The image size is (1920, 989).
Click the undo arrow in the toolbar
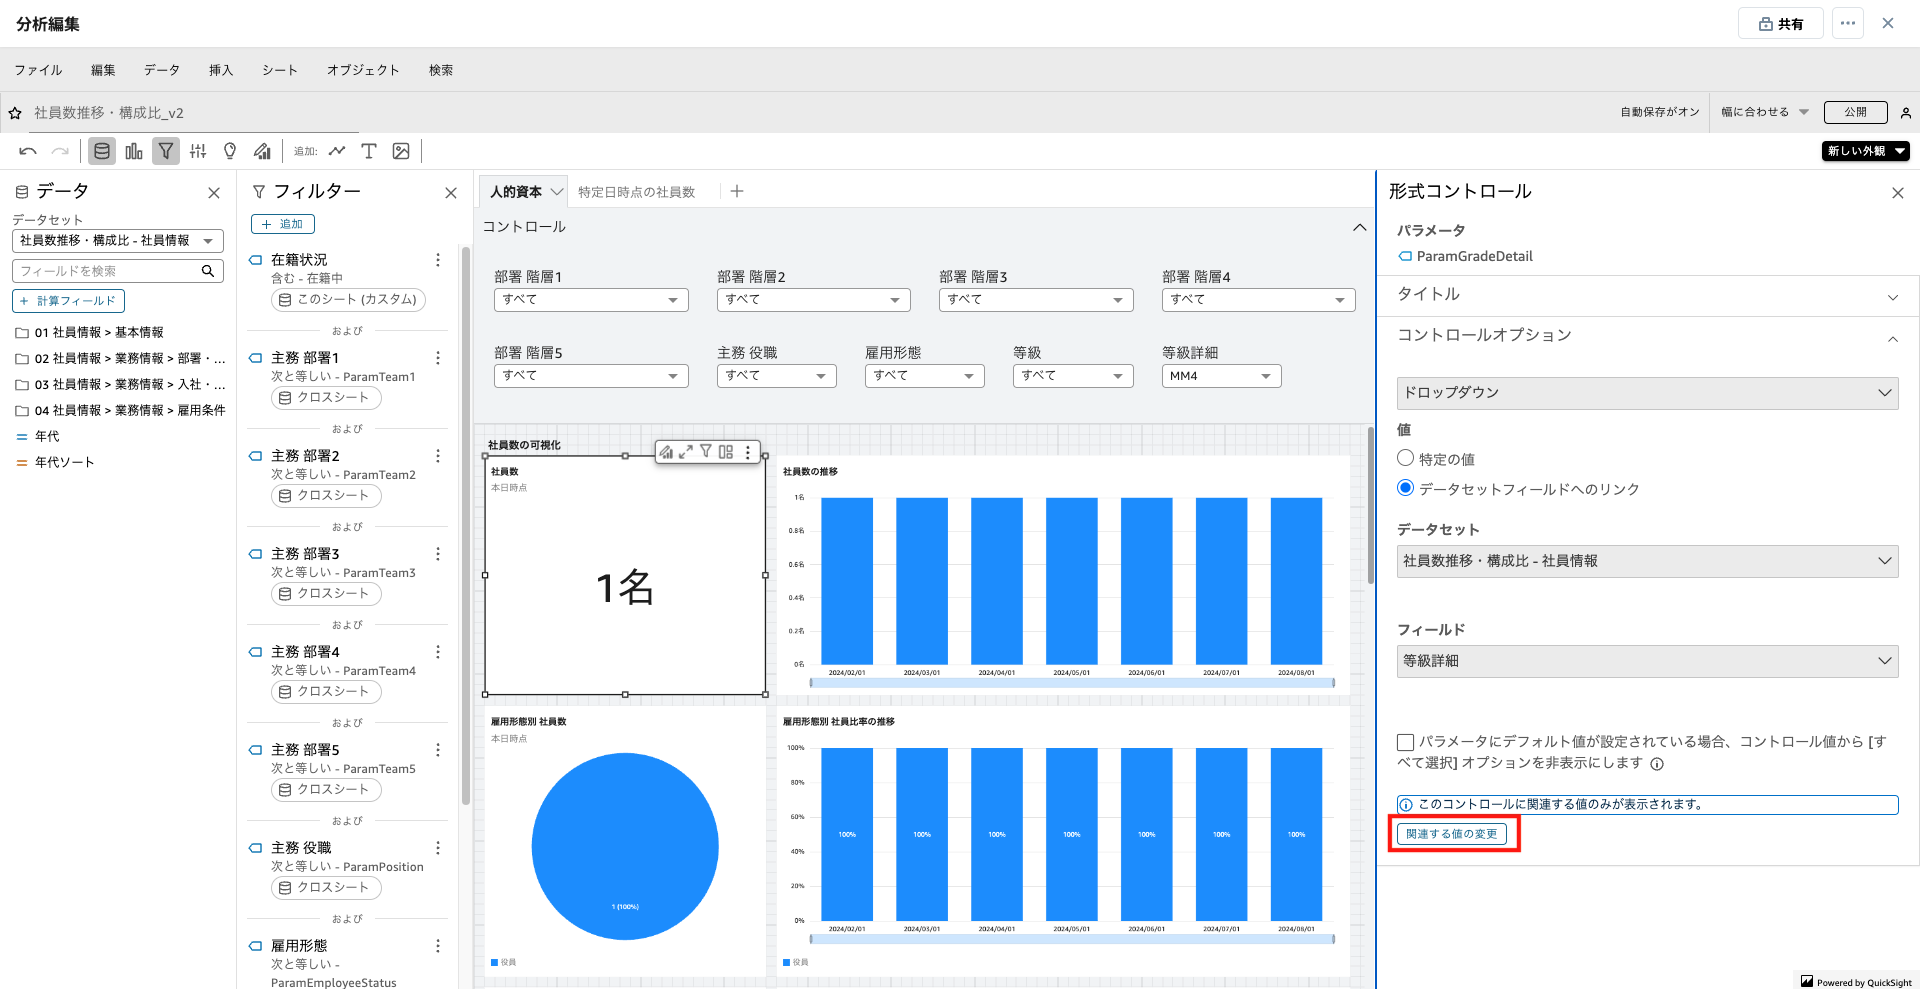[28, 151]
